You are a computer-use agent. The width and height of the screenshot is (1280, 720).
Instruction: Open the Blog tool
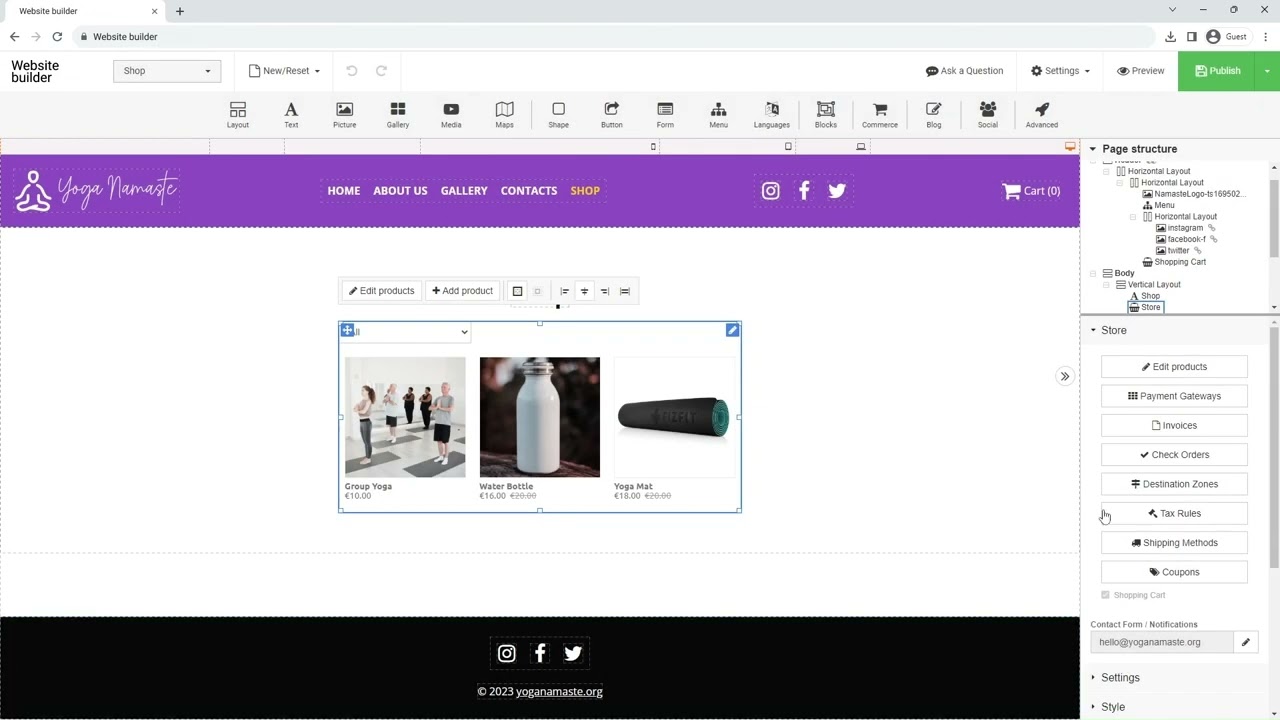(934, 115)
